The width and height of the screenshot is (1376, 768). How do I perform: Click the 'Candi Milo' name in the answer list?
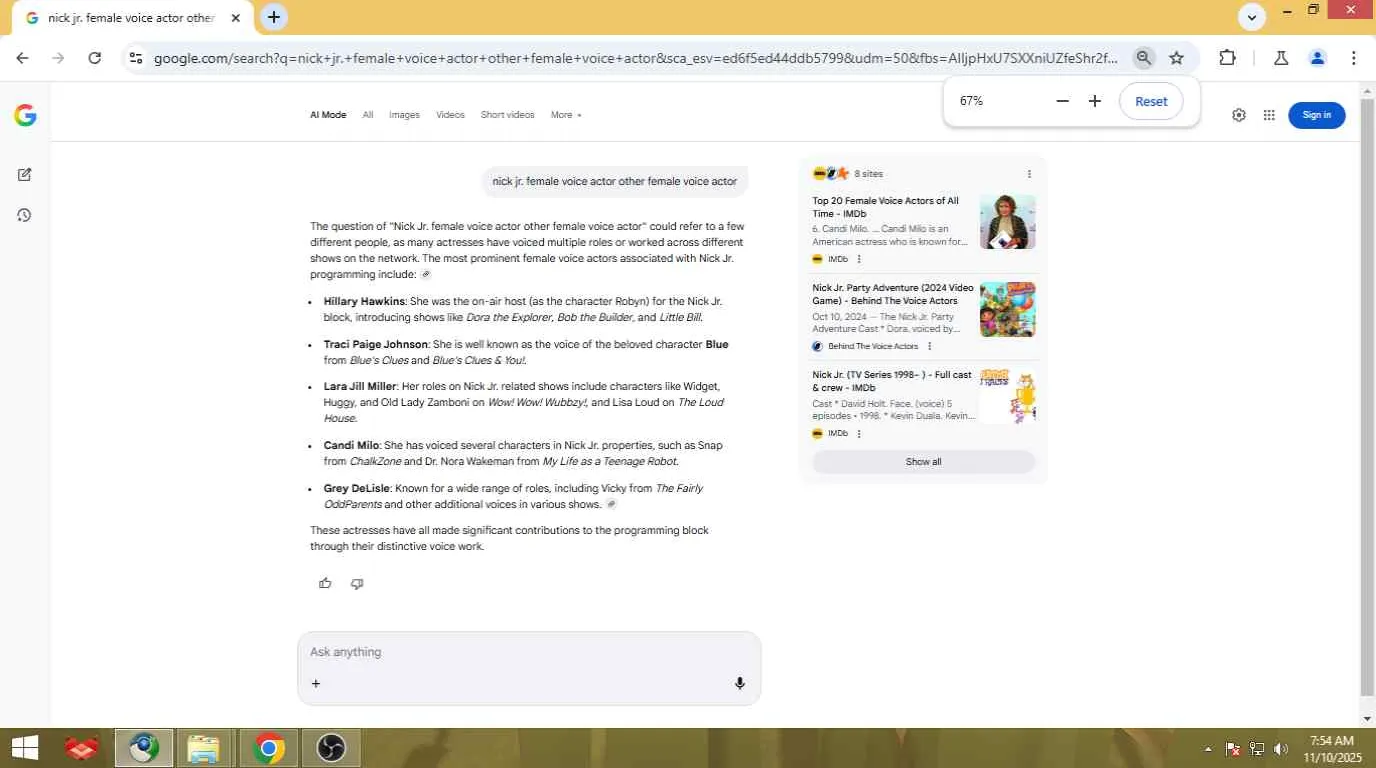pos(351,445)
